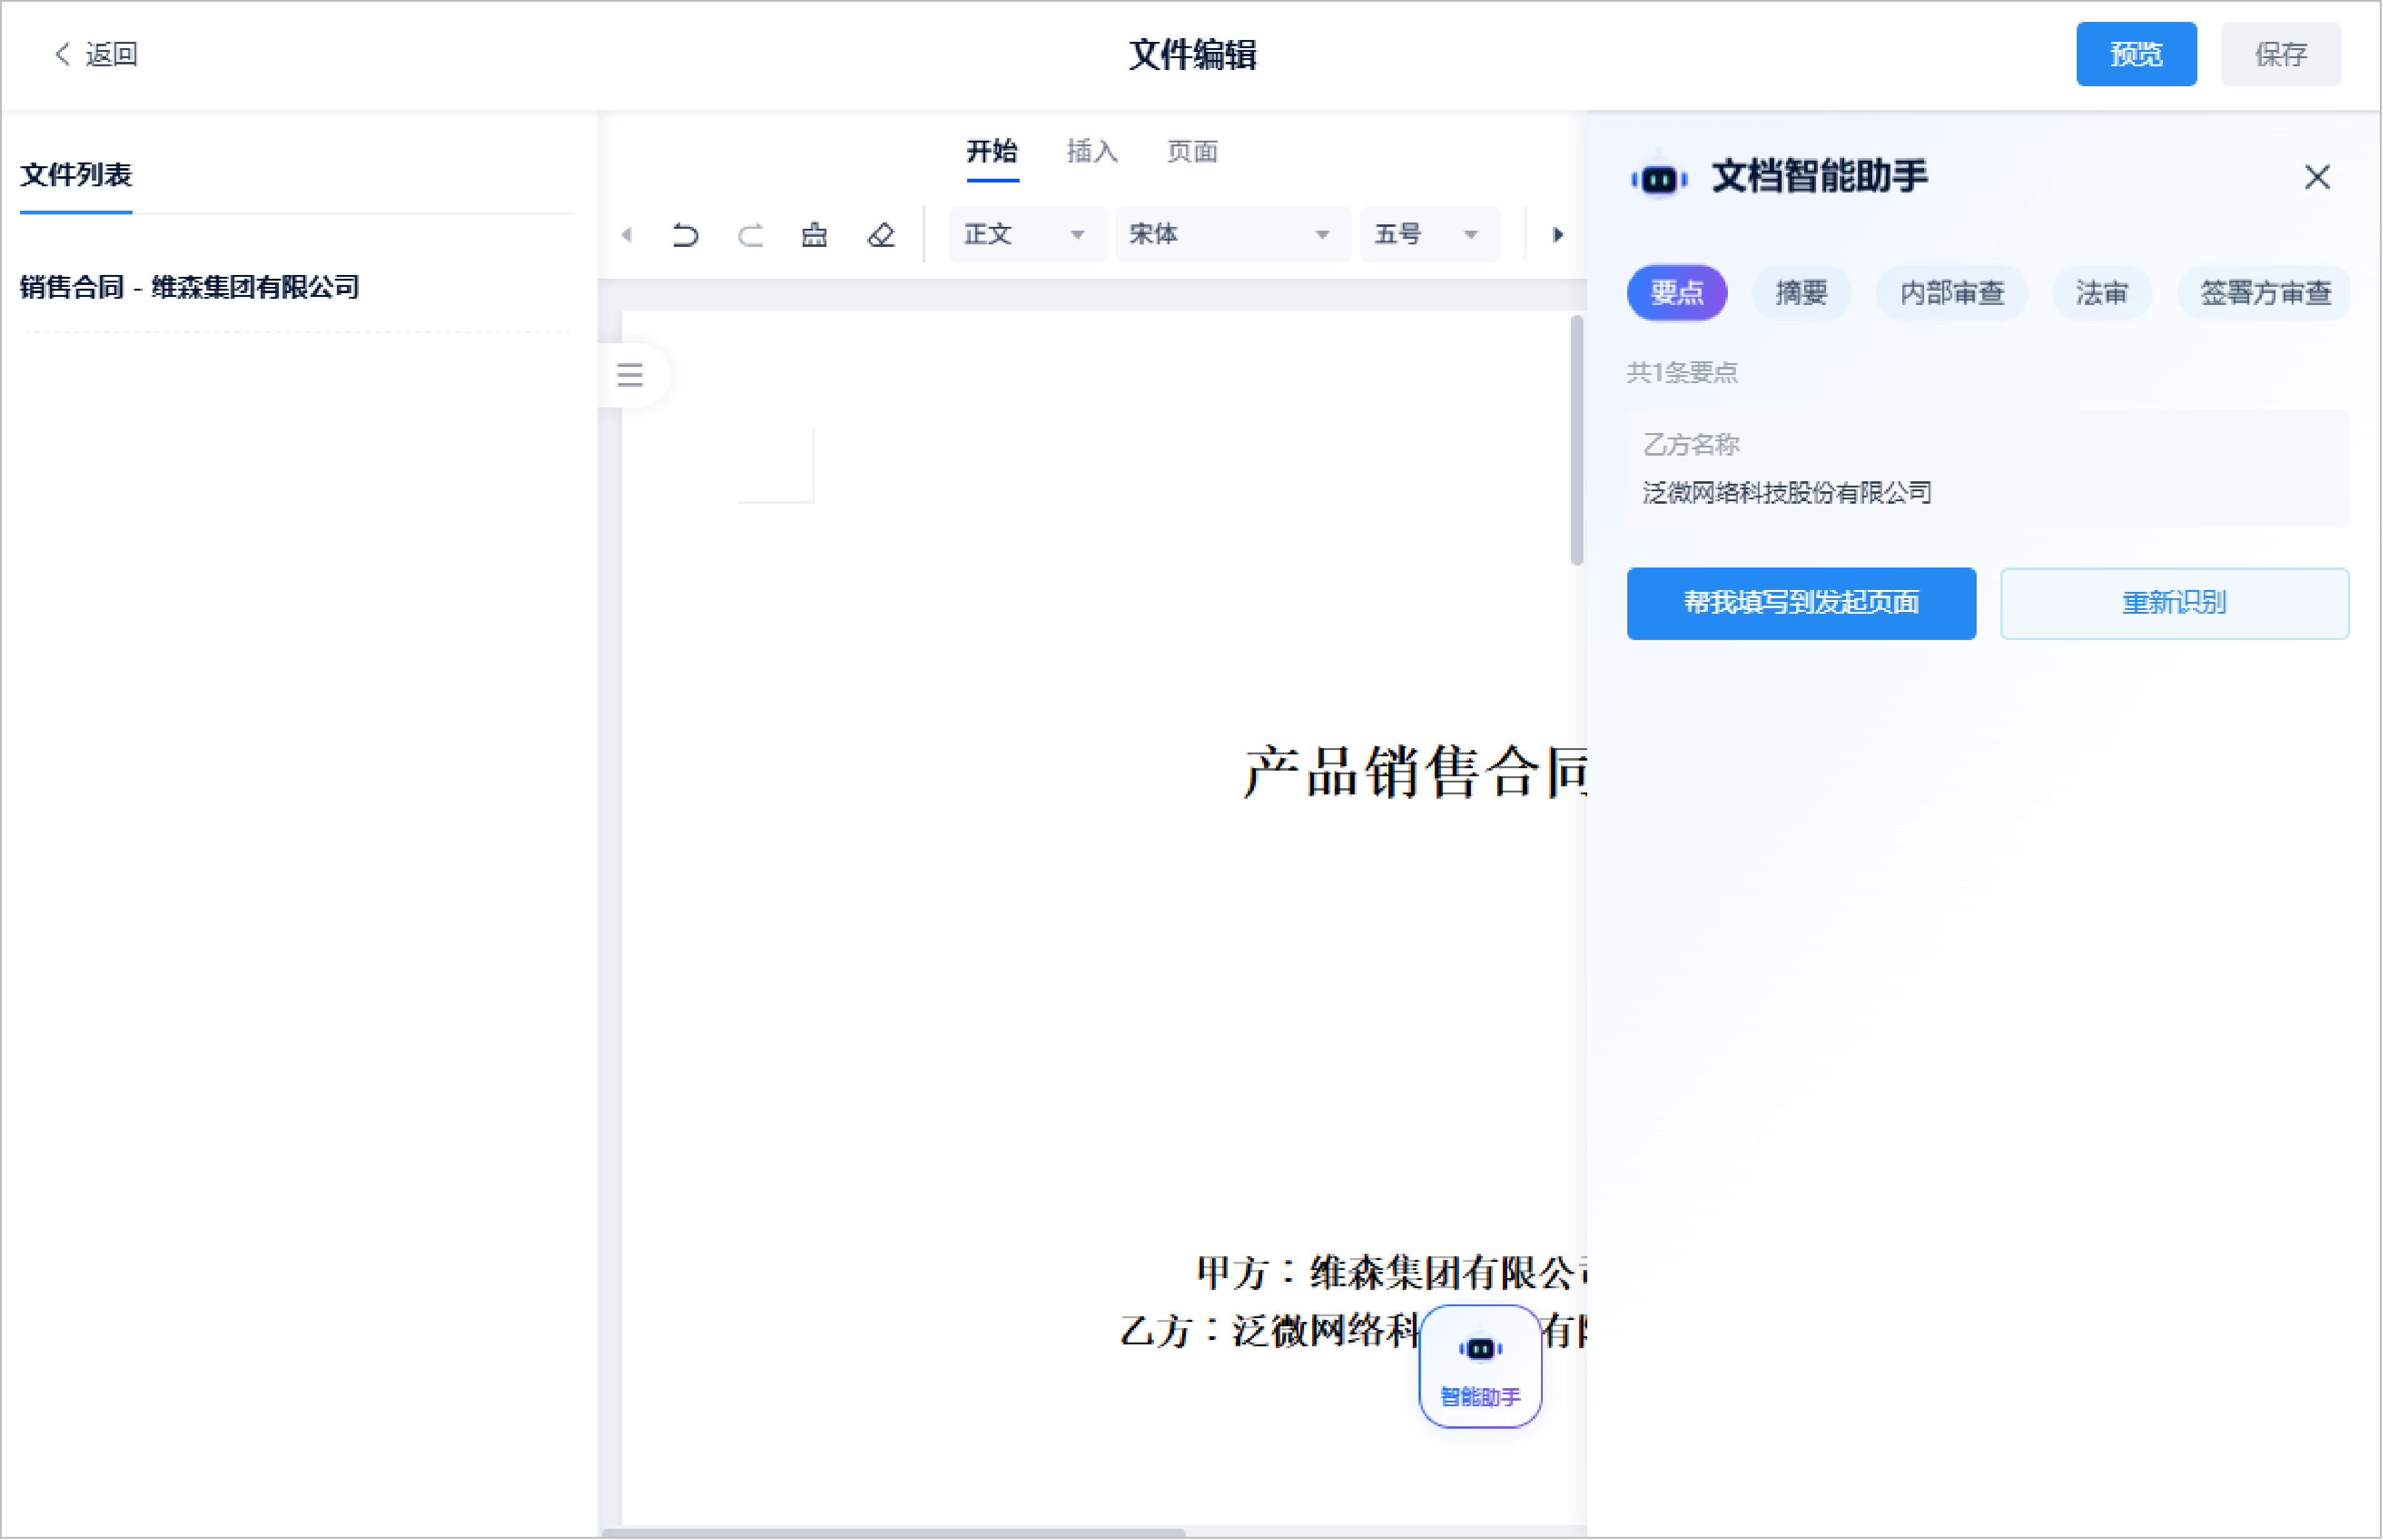Switch to the 插入 tab
This screenshot has width=2383, height=1540.
coord(1091,152)
